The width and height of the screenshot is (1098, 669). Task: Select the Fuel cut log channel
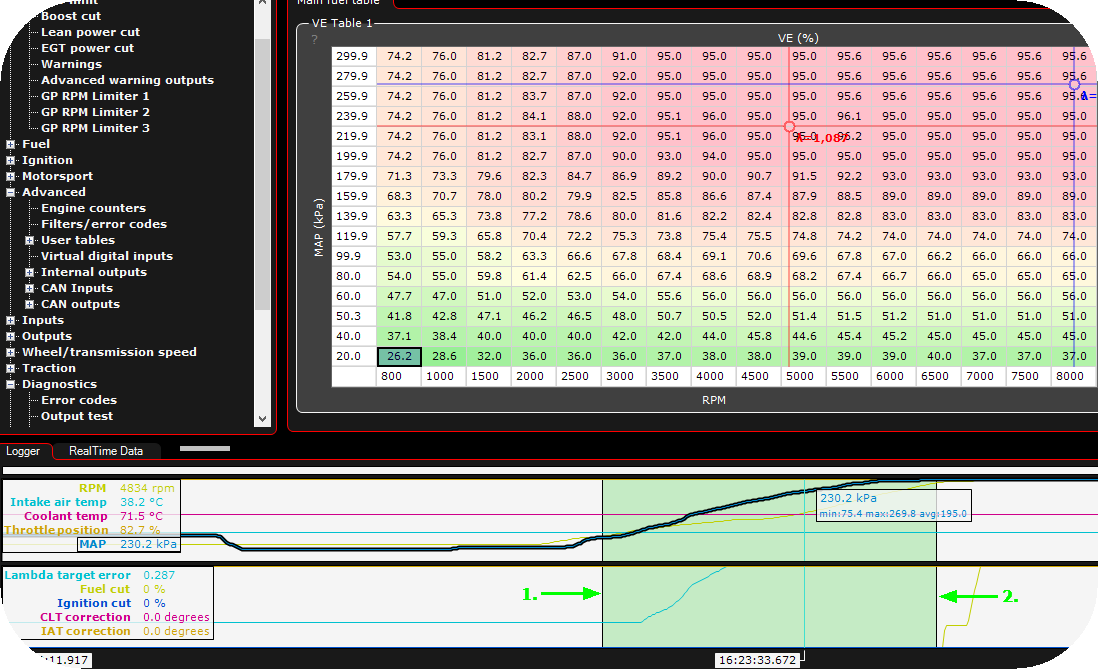tap(105, 589)
